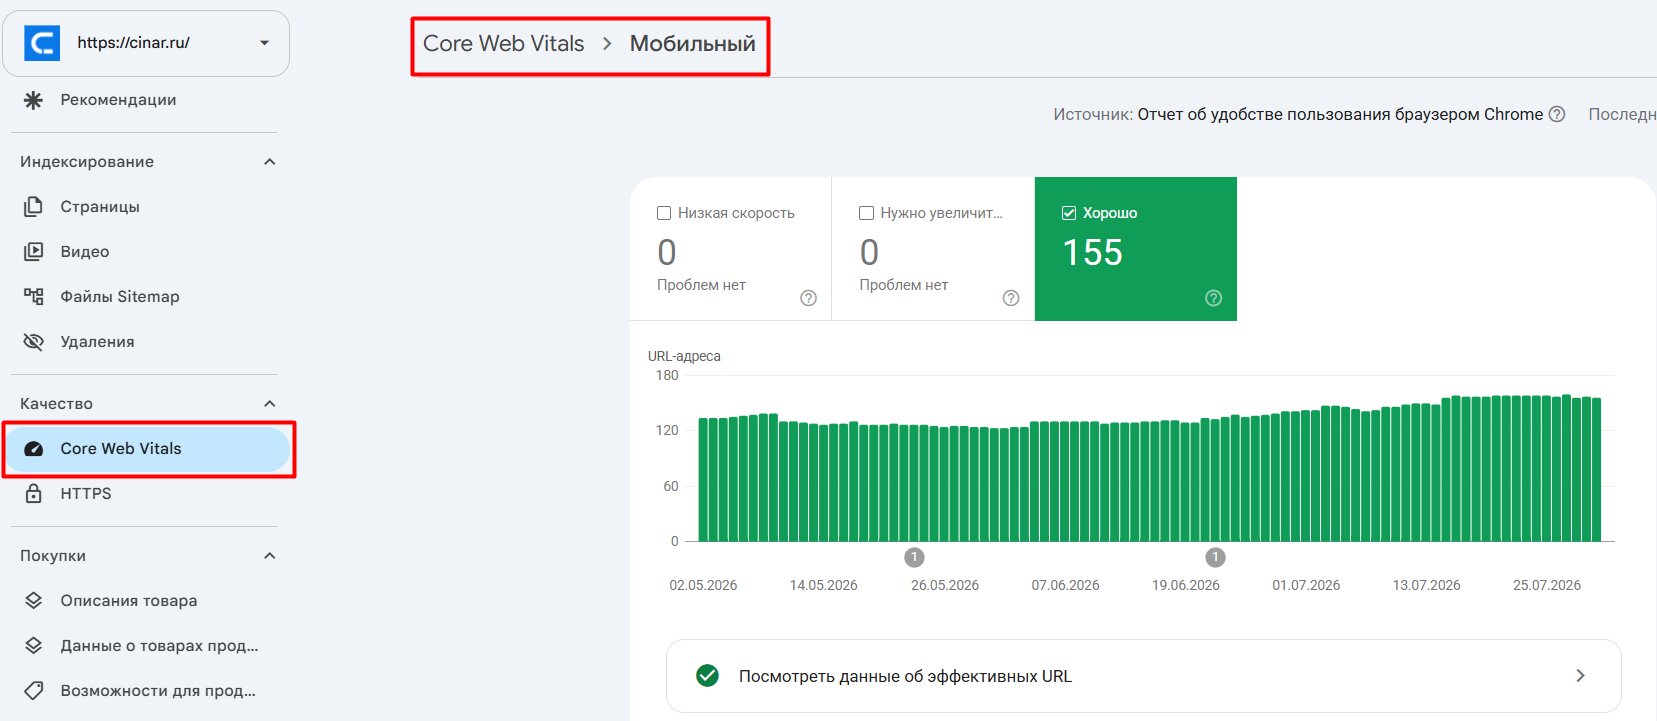Viewport: 1657px width, 721px height.
Task: Click the breadcrumb chevron separator
Action: 607,44
